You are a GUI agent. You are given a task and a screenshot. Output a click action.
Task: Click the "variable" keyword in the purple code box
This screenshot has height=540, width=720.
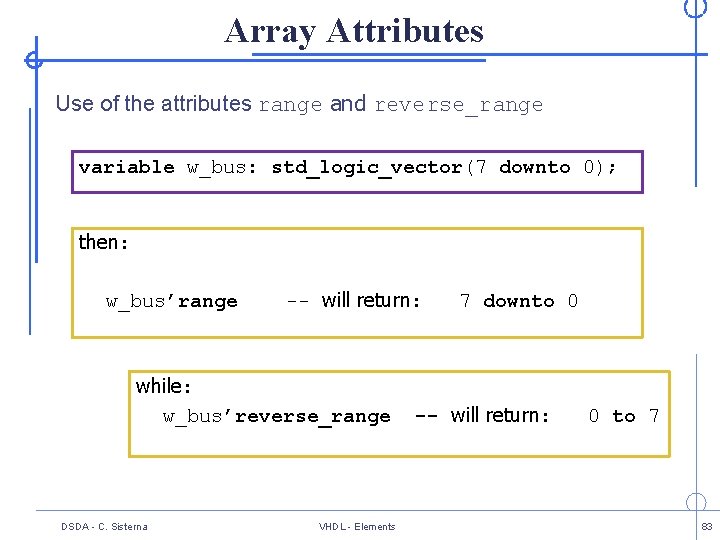(x=126, y=167)
